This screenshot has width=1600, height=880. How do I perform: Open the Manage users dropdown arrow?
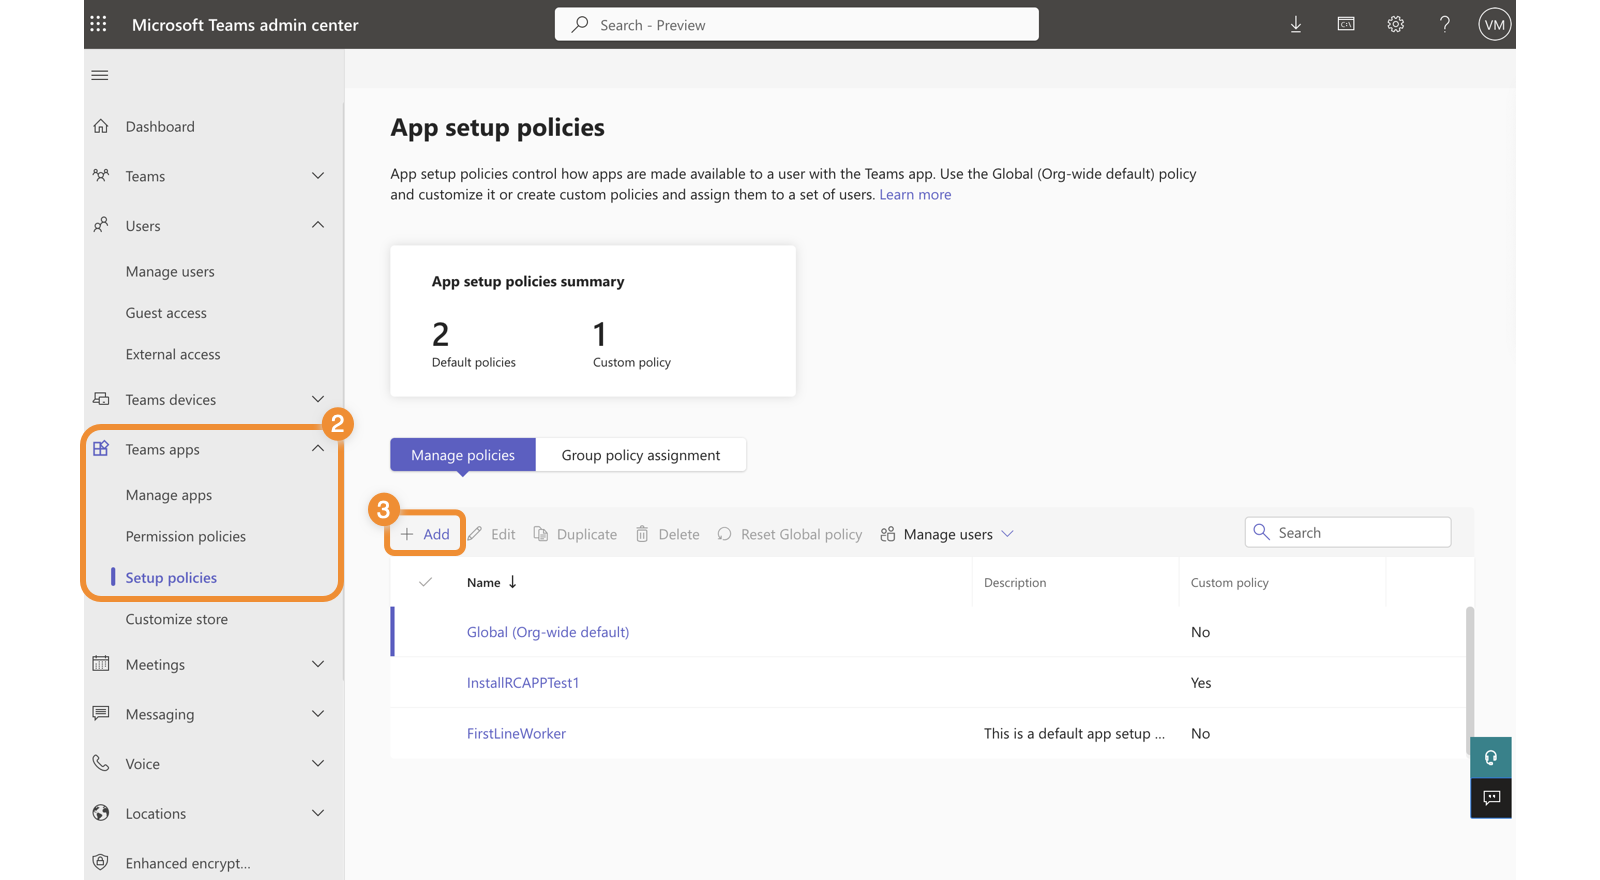1008,534
